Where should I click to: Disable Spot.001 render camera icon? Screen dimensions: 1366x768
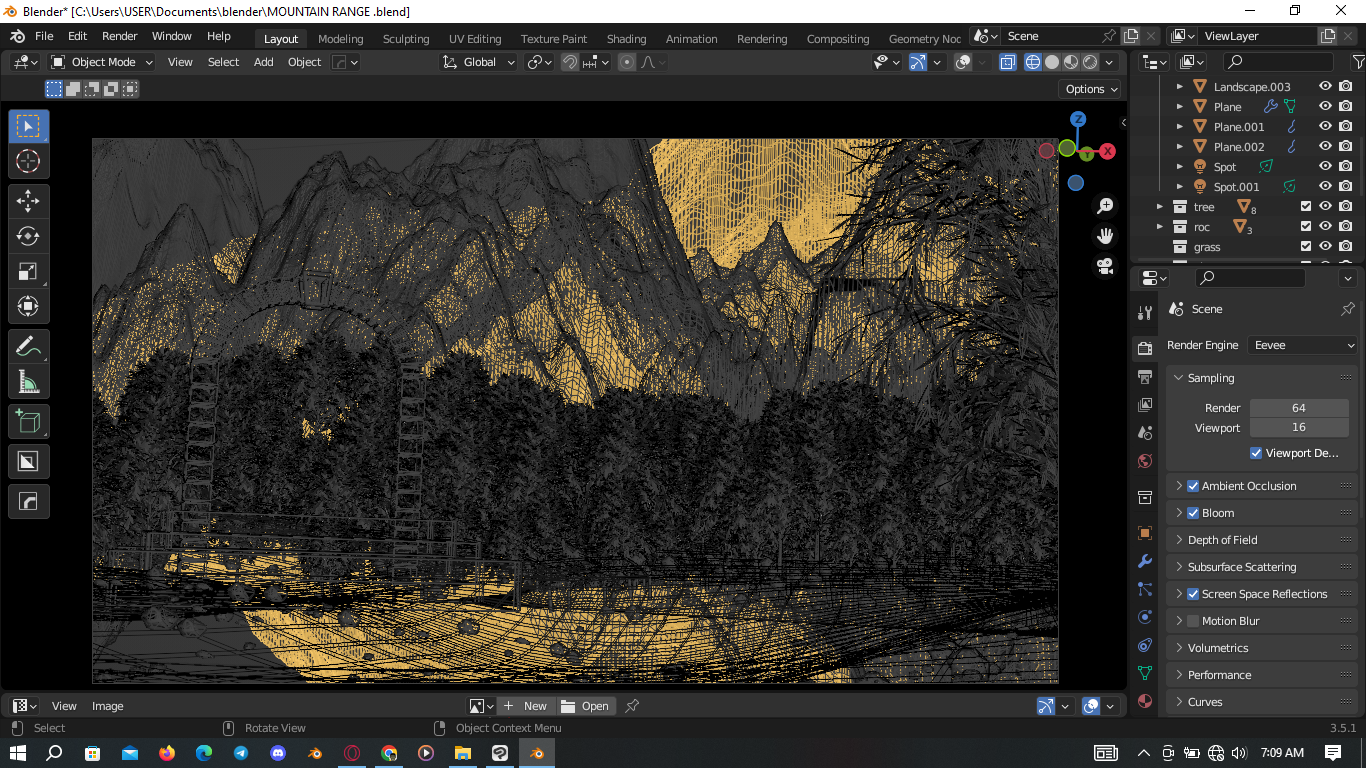(x=1345, y=187)
